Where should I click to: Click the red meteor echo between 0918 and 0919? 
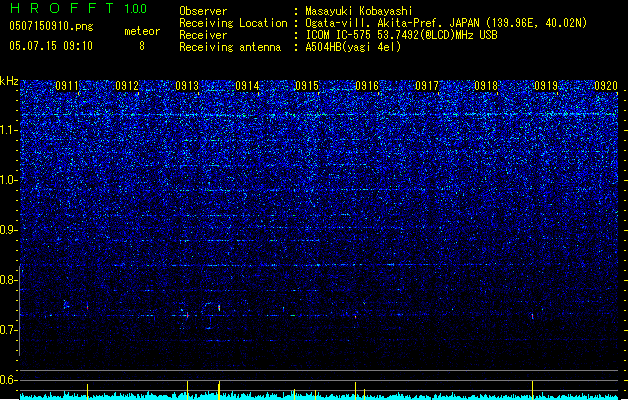pos(533,316)
